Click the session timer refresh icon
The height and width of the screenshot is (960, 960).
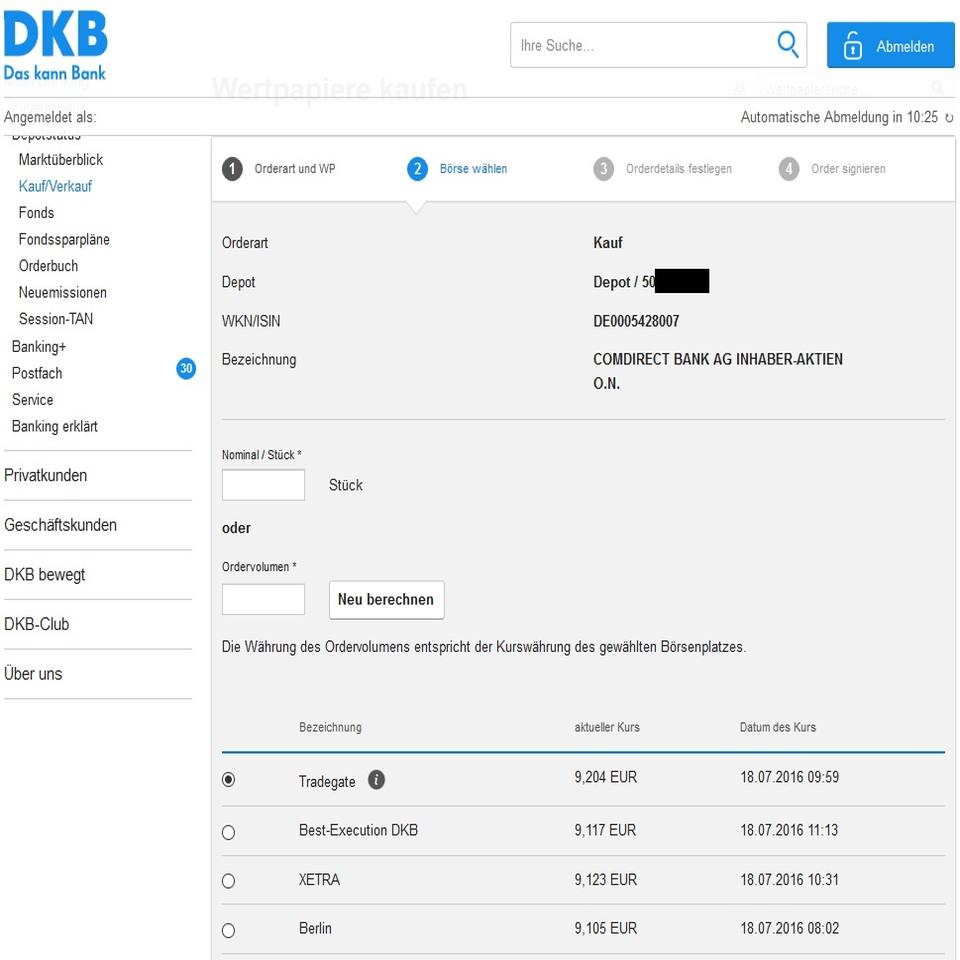click(949, 118)
